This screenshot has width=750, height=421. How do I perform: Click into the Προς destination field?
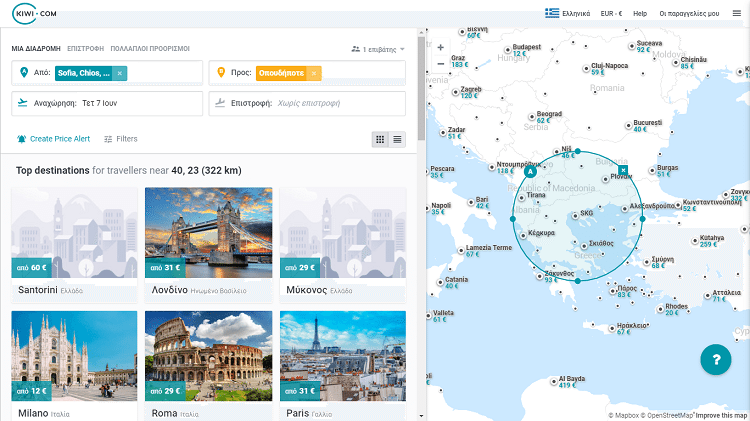pyautogui.click(x=307, y=73)
